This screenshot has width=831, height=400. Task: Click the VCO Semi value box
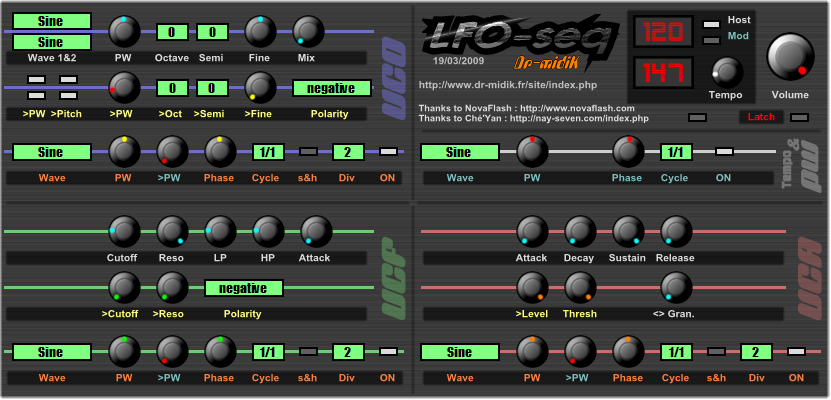click(212, 32)
